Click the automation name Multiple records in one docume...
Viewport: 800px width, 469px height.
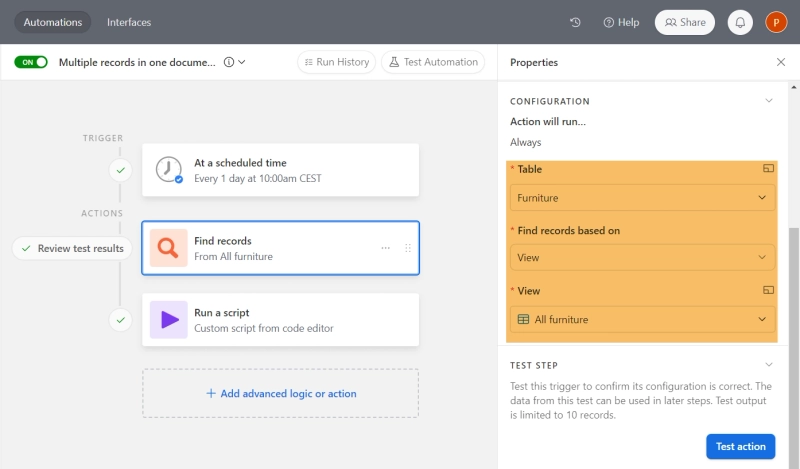[x=137, y=62]
